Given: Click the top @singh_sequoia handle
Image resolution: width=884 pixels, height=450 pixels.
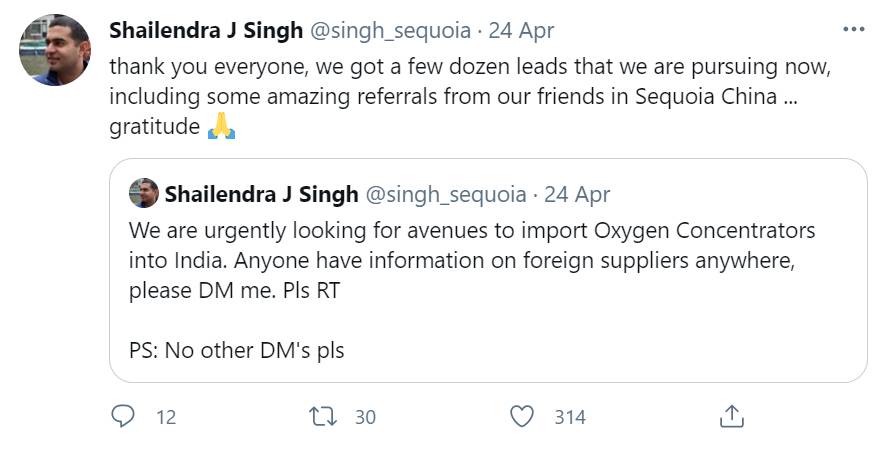Looking at the screenshot, I should click(391, 31).
